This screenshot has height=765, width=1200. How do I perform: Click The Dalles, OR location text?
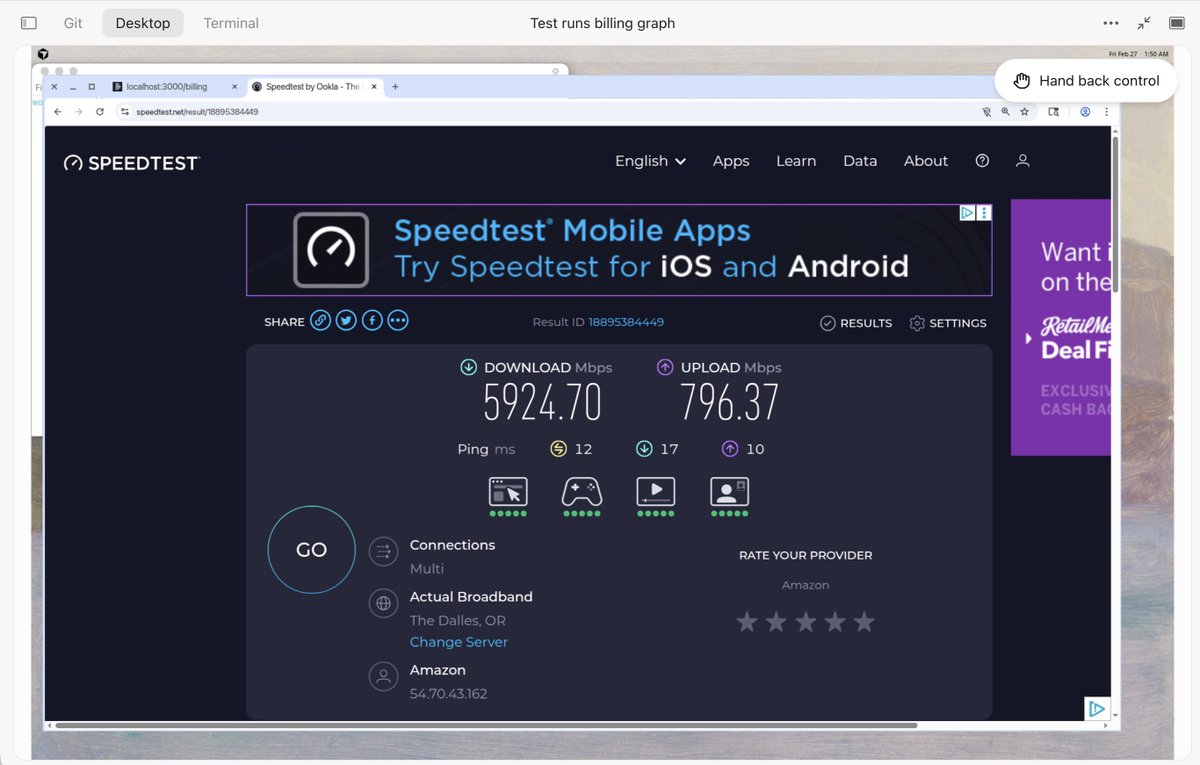tap(458, 620)
